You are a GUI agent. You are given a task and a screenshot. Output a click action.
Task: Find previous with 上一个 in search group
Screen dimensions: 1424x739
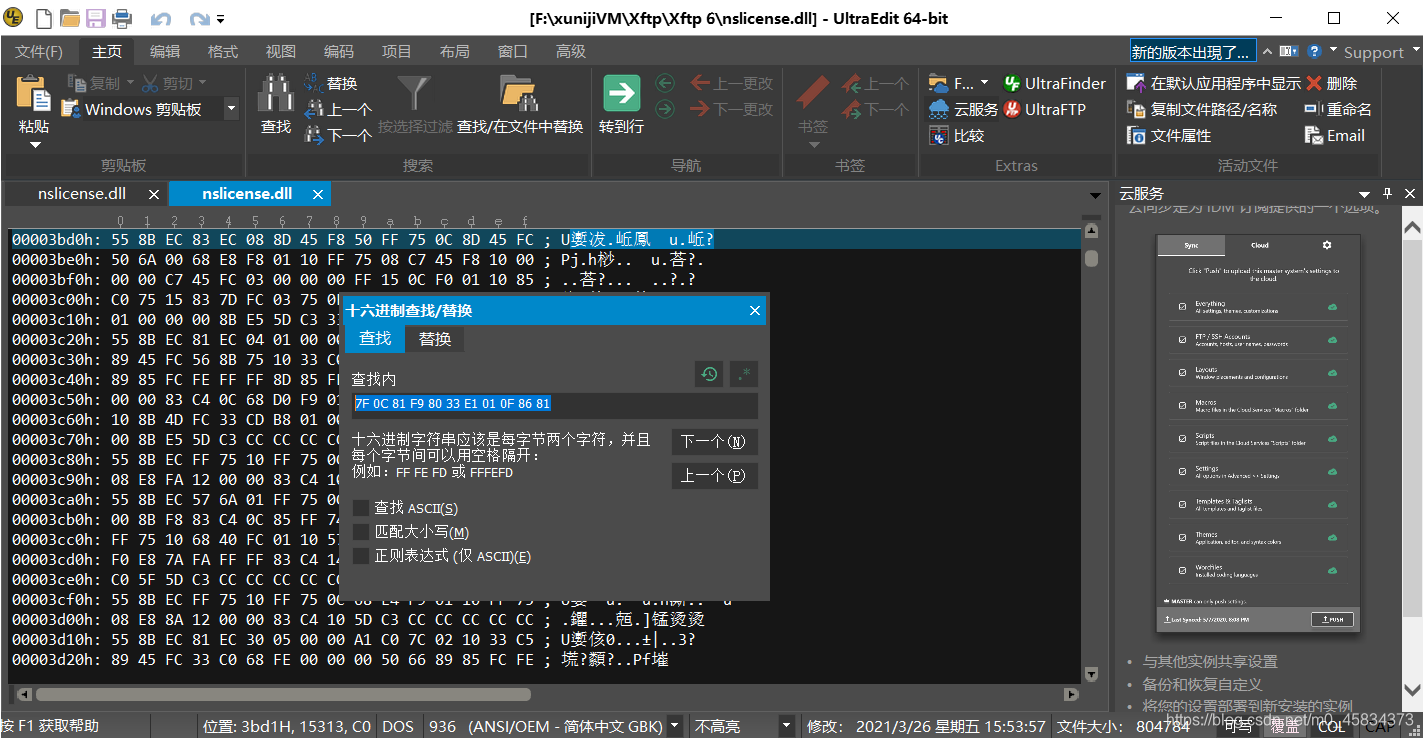pos(338,109)
